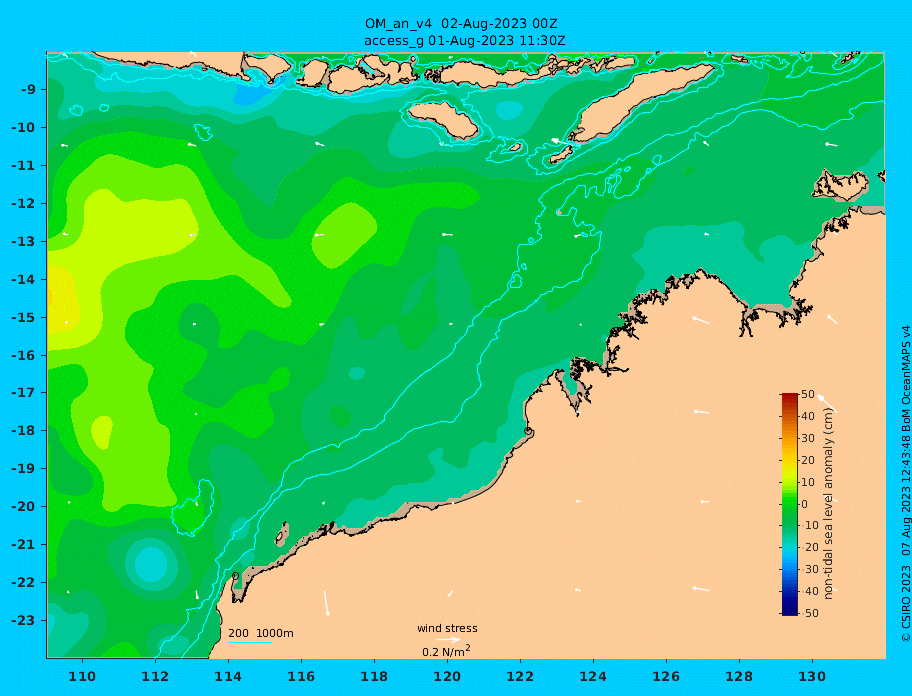Viewport: 912px width, 696px height.
Task: Click the colorbar tick label -50 at bottom
Action: [808, 613]
